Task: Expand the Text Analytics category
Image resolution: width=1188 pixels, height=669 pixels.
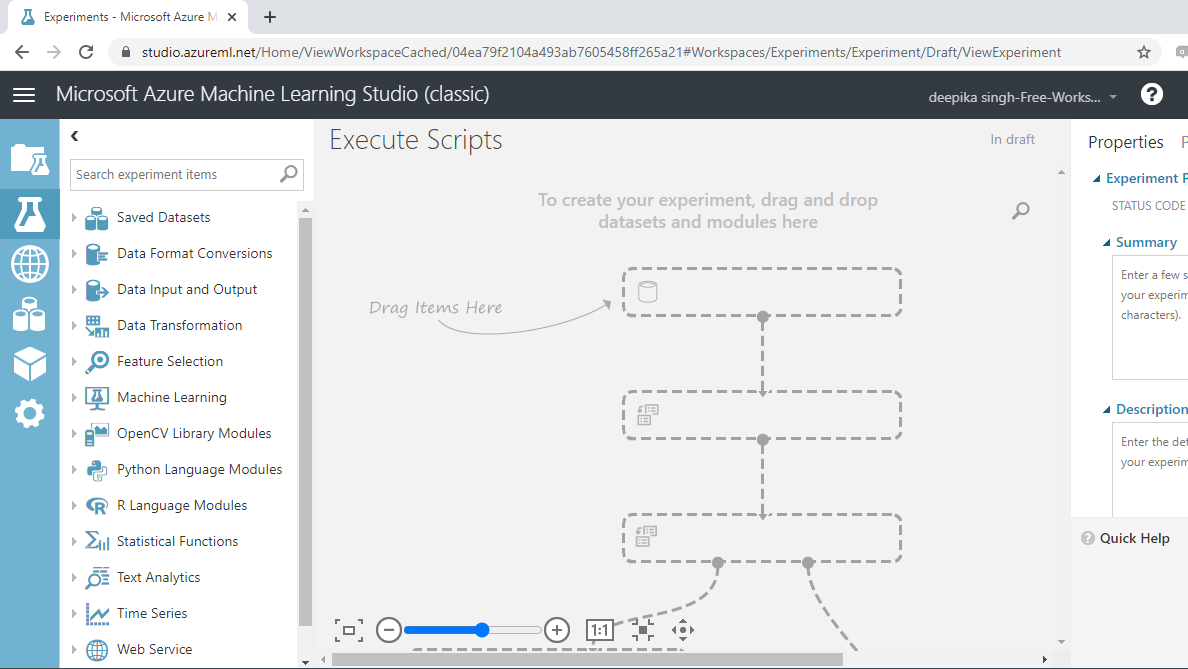Action: click(74, 577)
